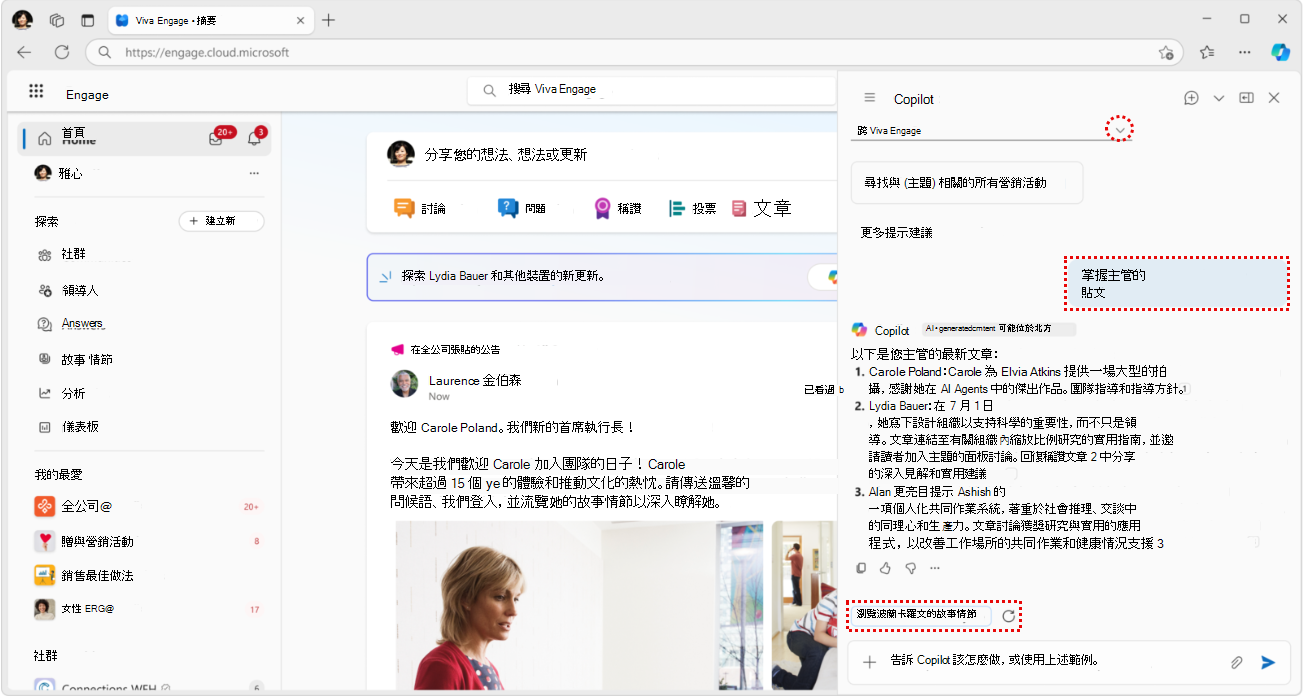Click the 搜尋 Viva Engage search box

coord(651,90)
